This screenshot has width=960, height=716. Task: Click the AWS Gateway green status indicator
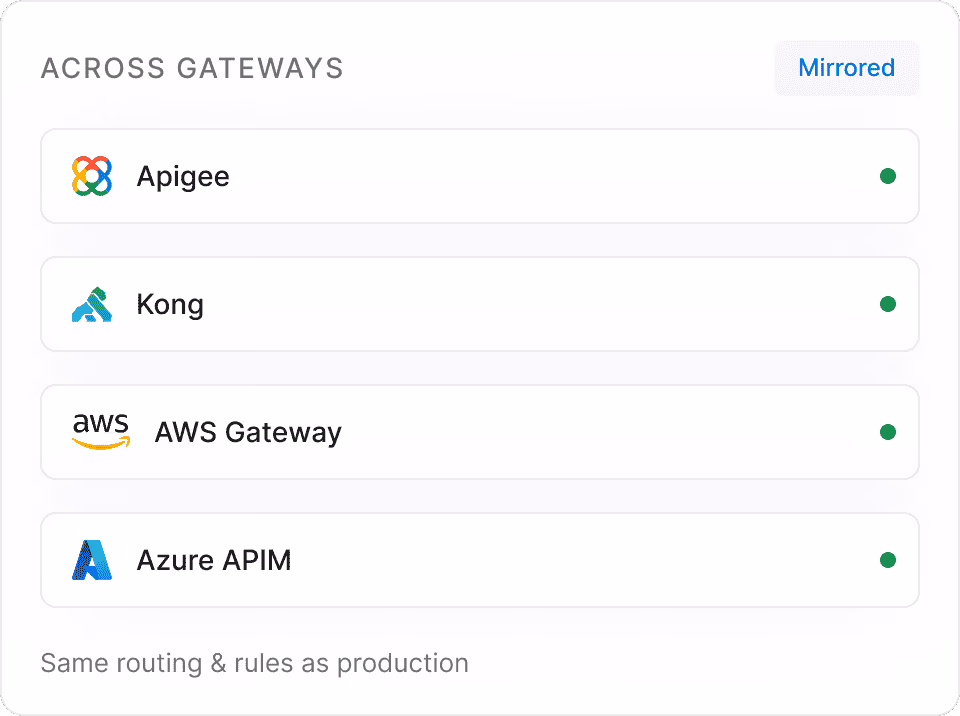click(x=888, y=432)
